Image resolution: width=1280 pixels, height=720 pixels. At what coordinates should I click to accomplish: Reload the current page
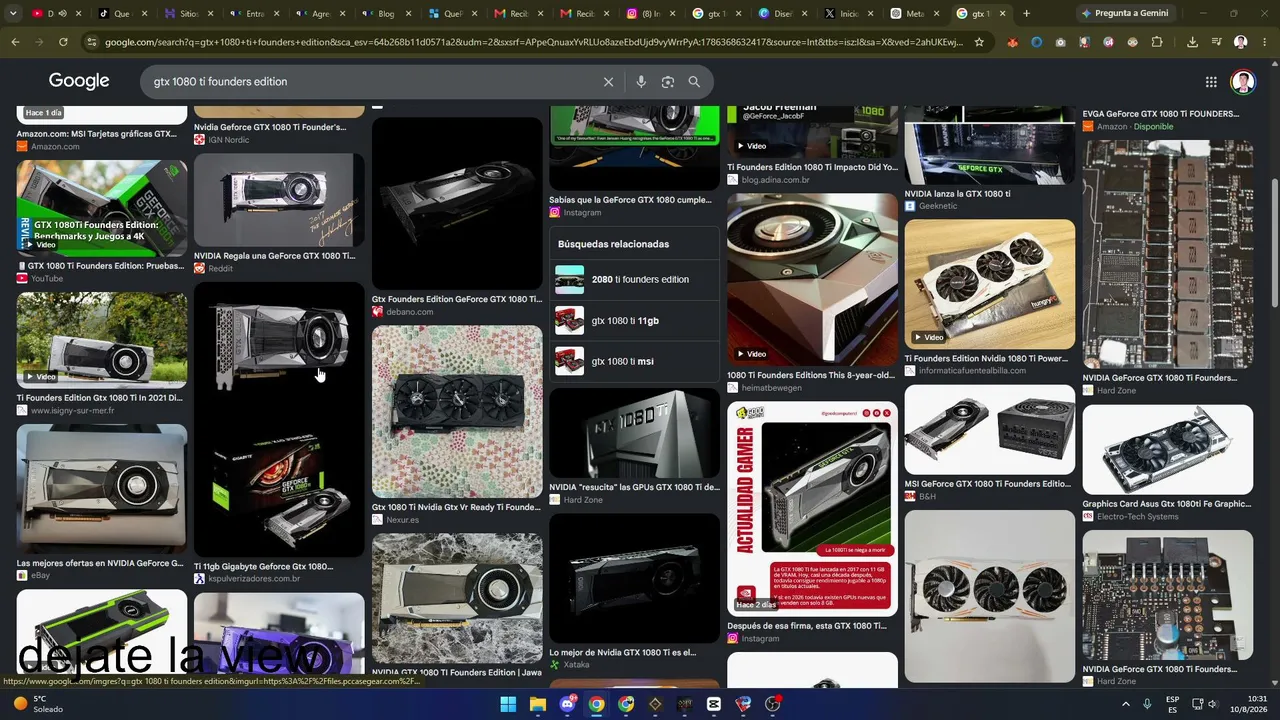click(x=63, y=42)
